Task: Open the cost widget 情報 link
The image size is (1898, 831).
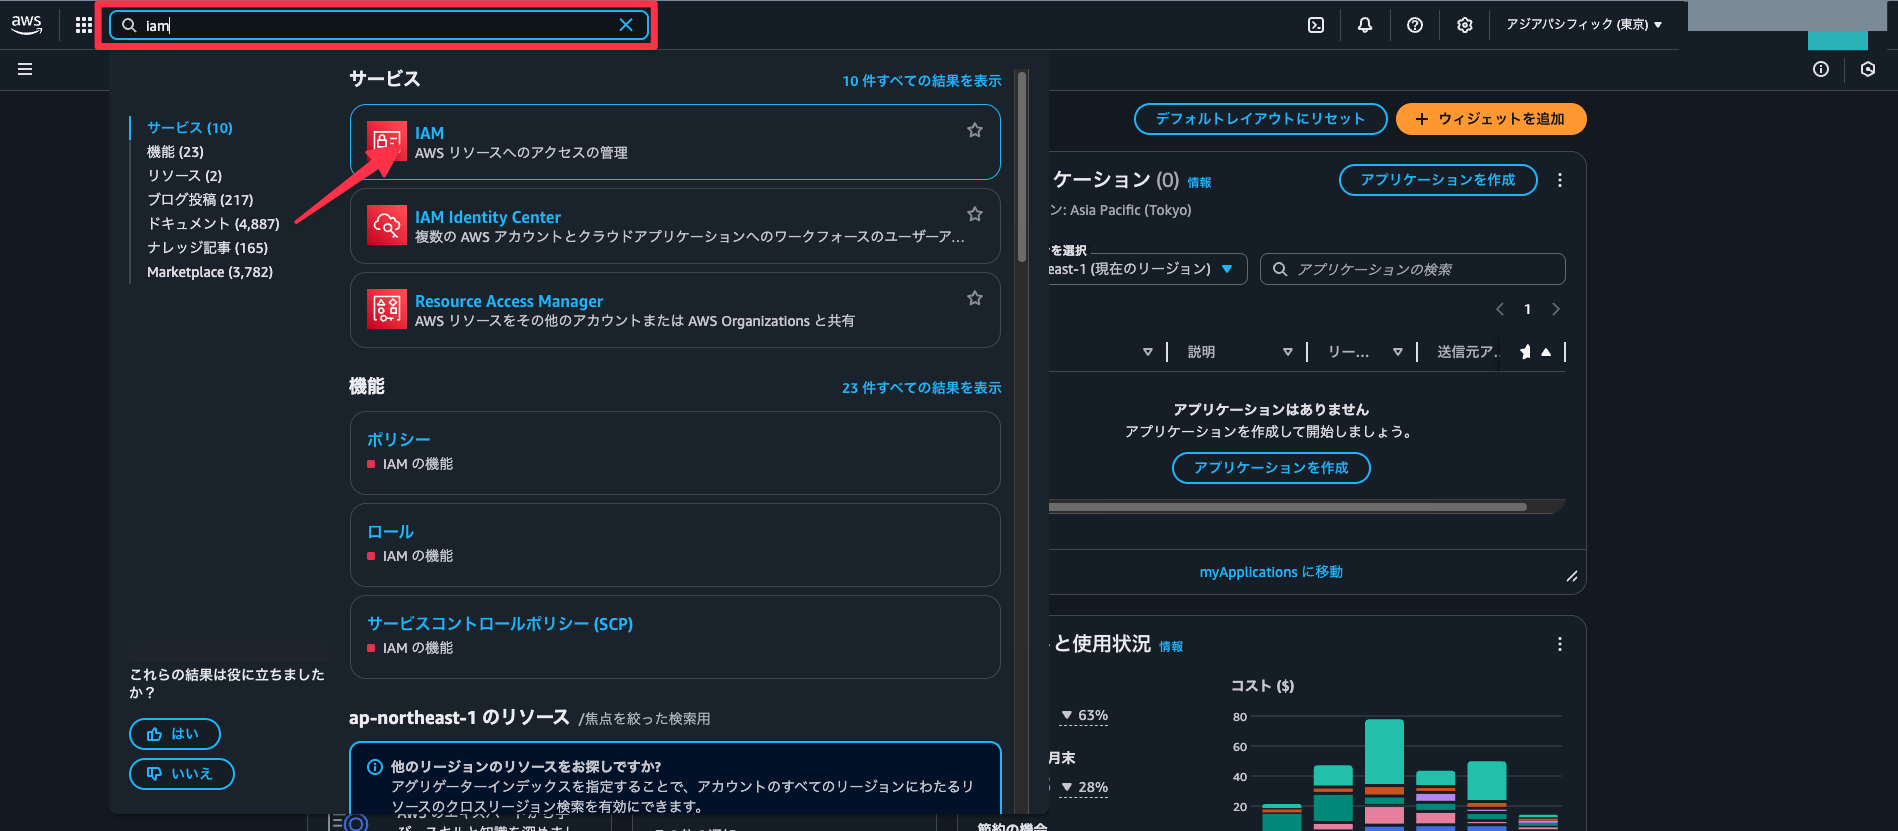Action: 1171,647
